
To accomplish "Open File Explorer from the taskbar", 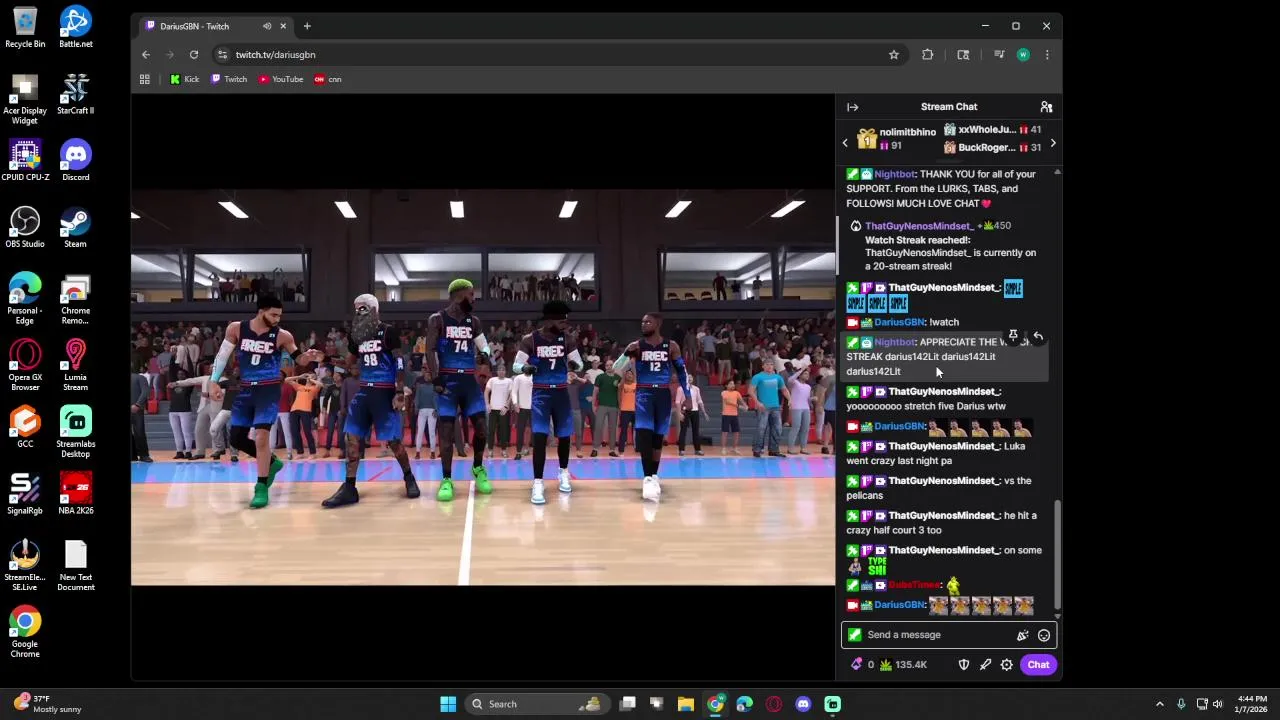I will click(686, 704).
